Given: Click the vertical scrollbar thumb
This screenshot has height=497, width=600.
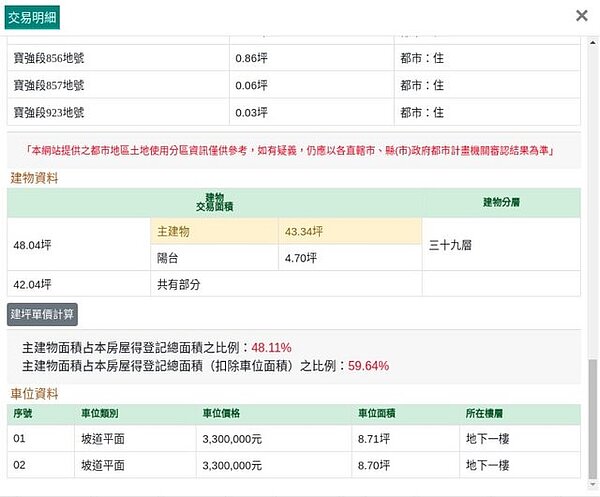Looking at the screenshot, I should [x=592, y=419].
